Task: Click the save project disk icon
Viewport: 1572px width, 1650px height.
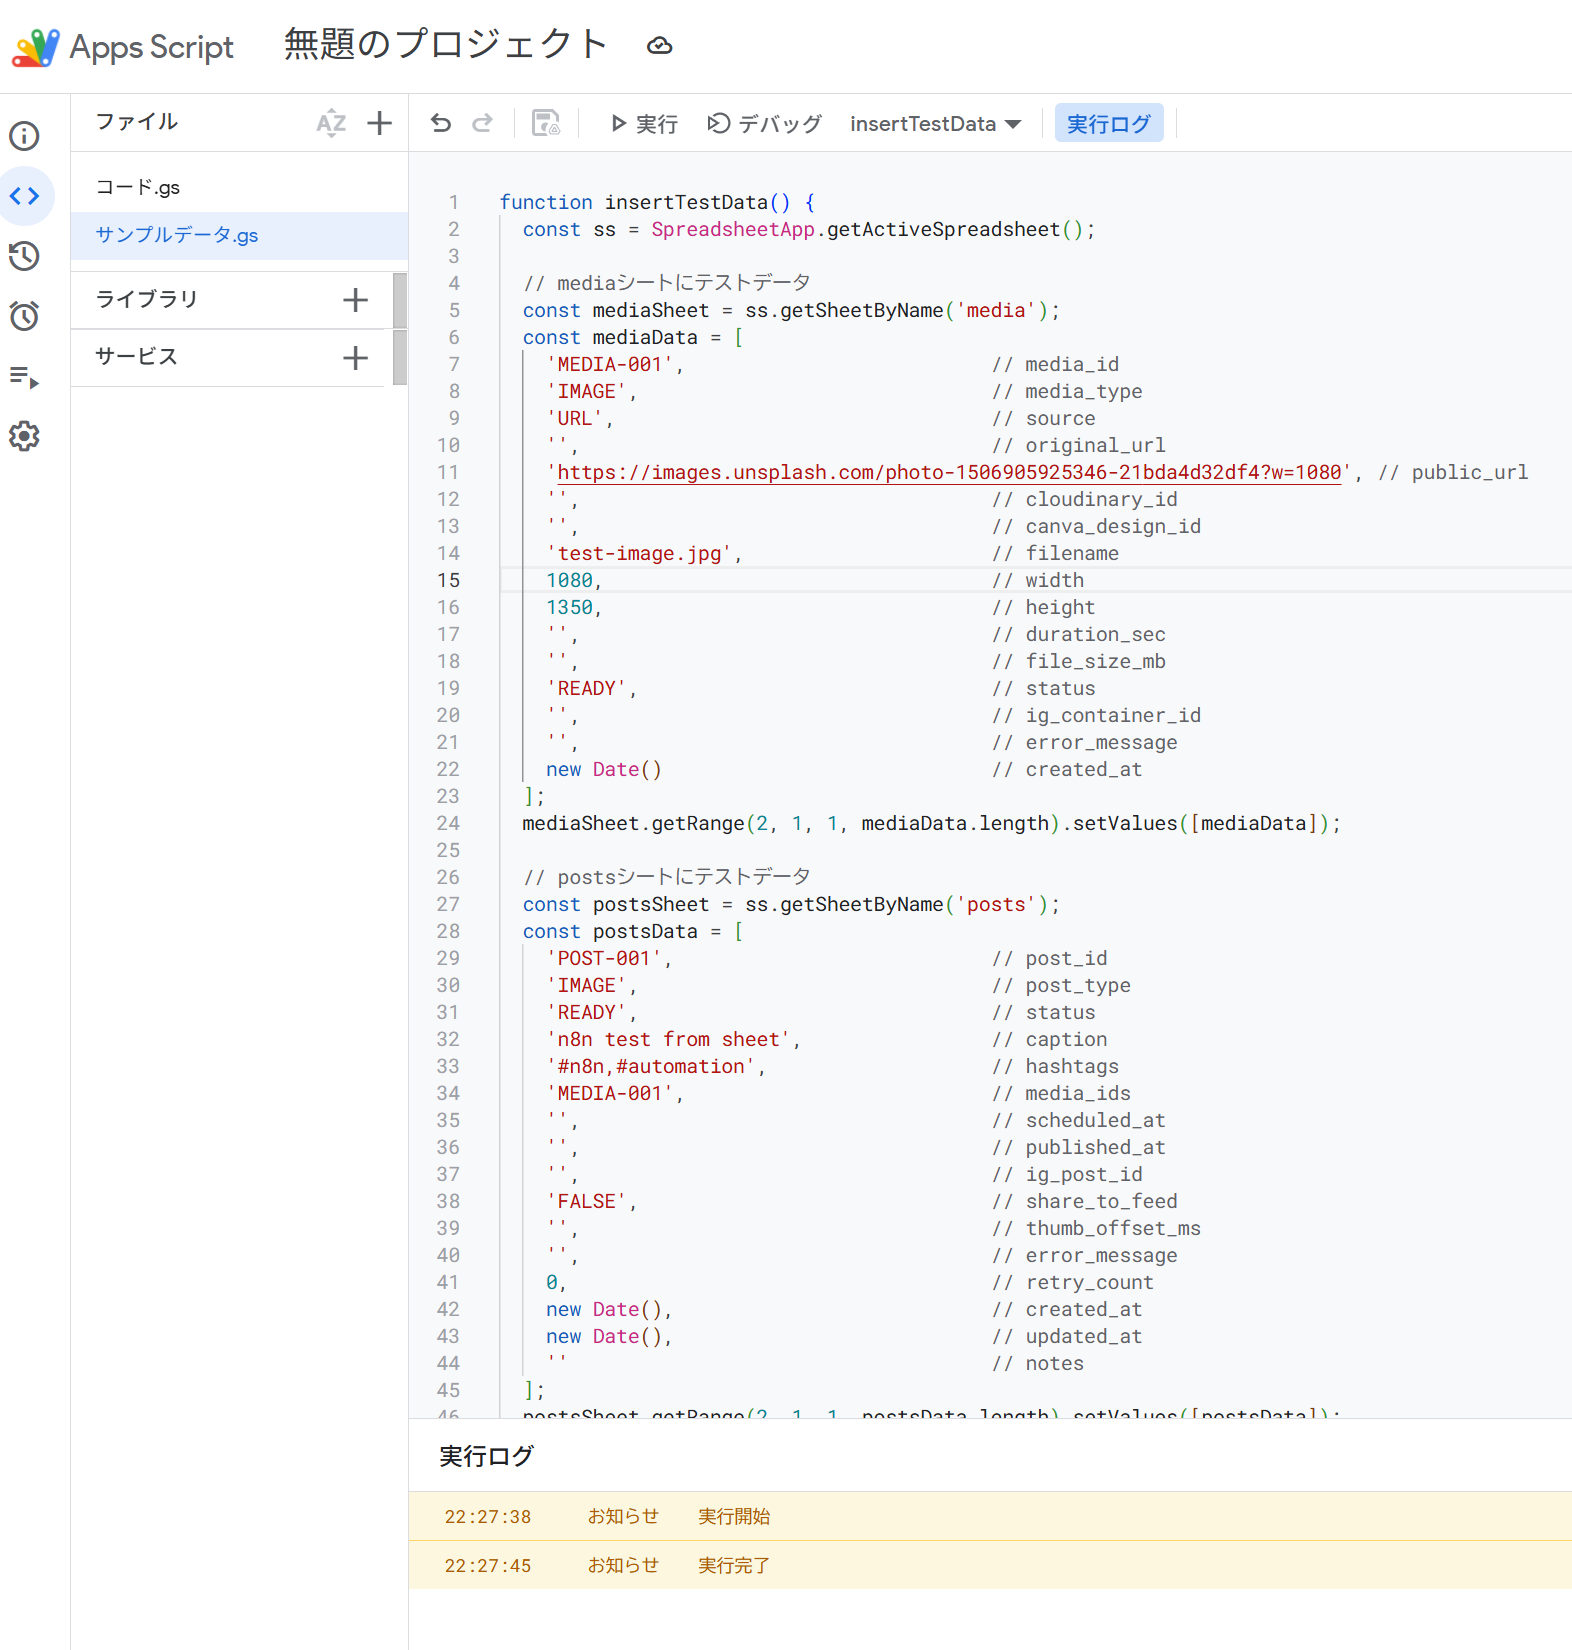Action: tap(546, 123)
